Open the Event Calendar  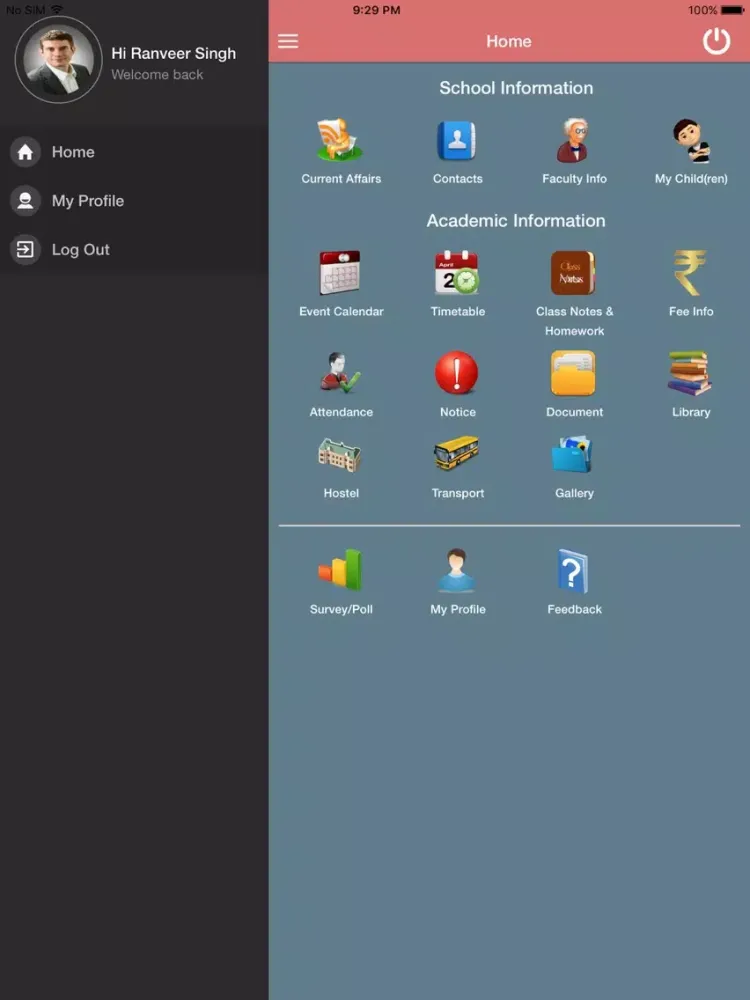(x=341, y=273)
